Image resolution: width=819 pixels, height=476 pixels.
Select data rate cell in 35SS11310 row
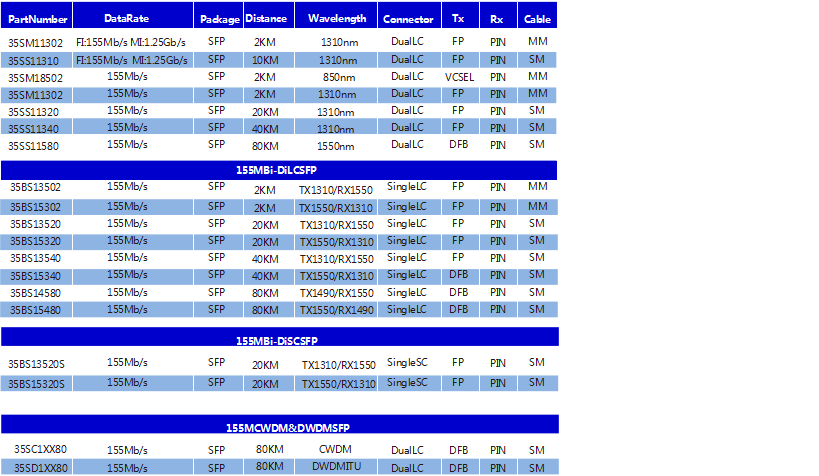pos(132,60)
